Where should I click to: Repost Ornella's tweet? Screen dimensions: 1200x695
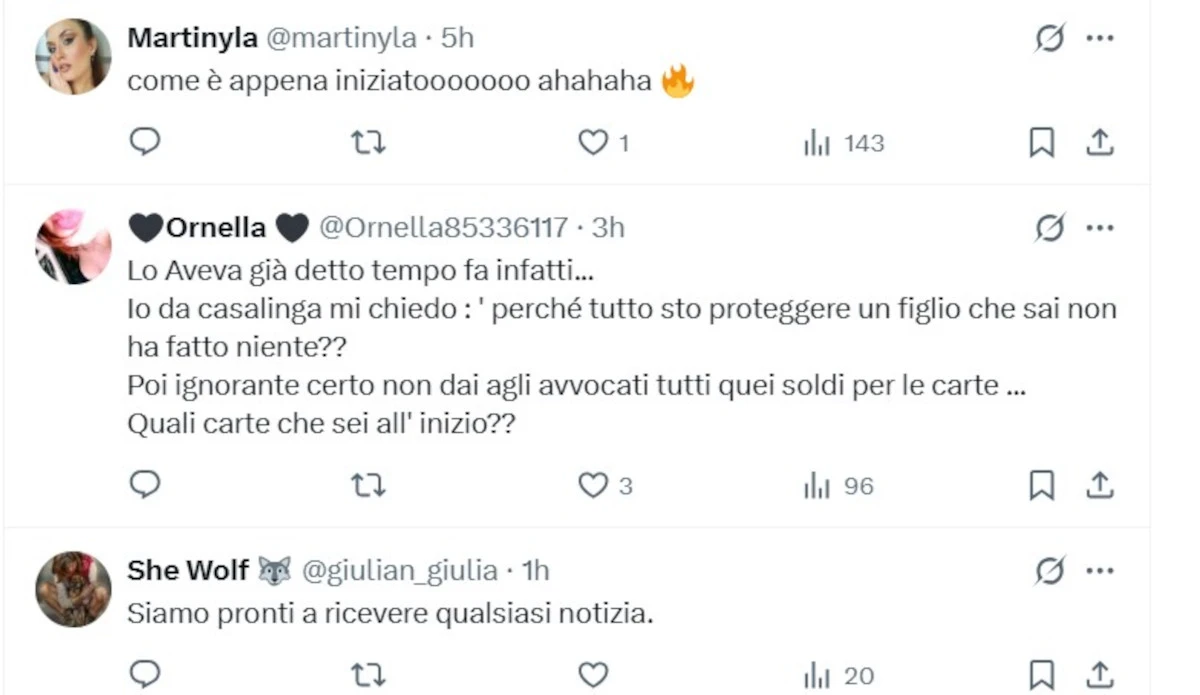[368, 485]
